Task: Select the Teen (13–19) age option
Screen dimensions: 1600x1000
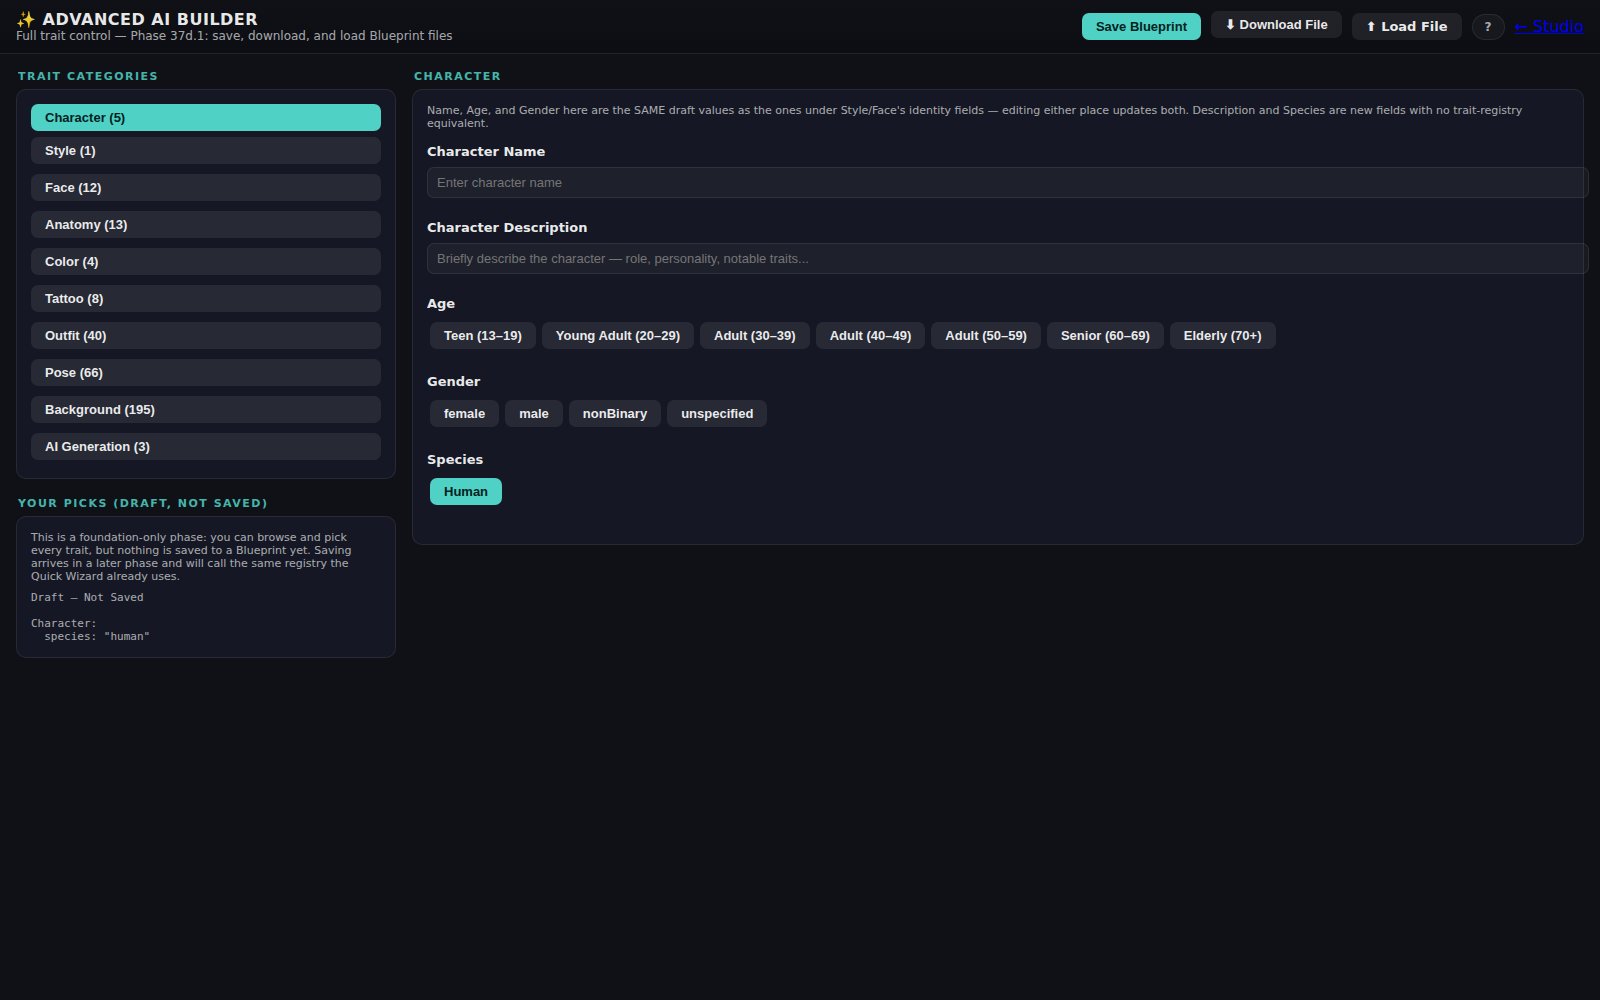Action: (x=483, y=336)
